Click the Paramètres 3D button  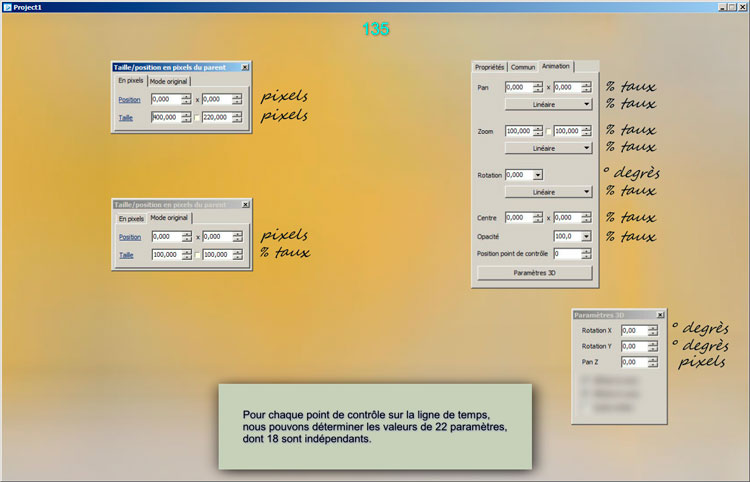(x=535, y=272)
